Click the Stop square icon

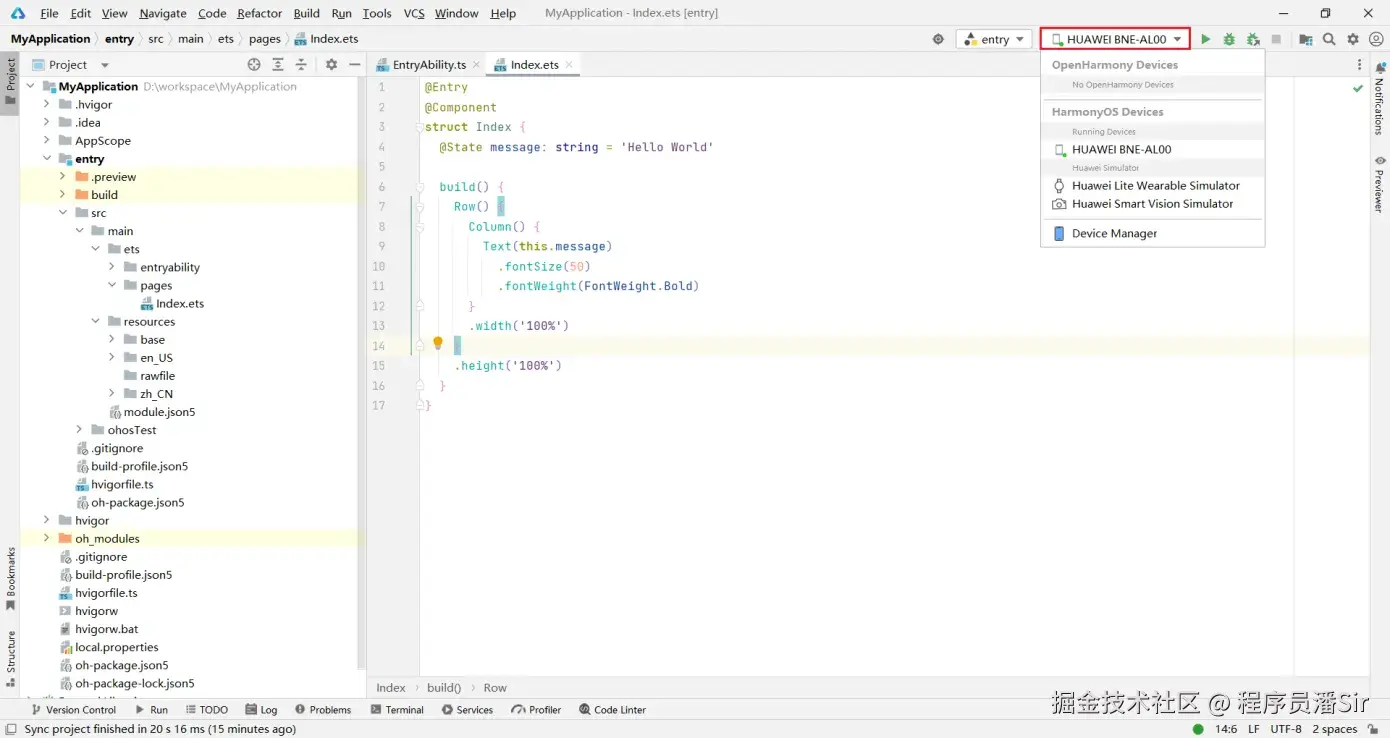click(x=1276, y=39)
